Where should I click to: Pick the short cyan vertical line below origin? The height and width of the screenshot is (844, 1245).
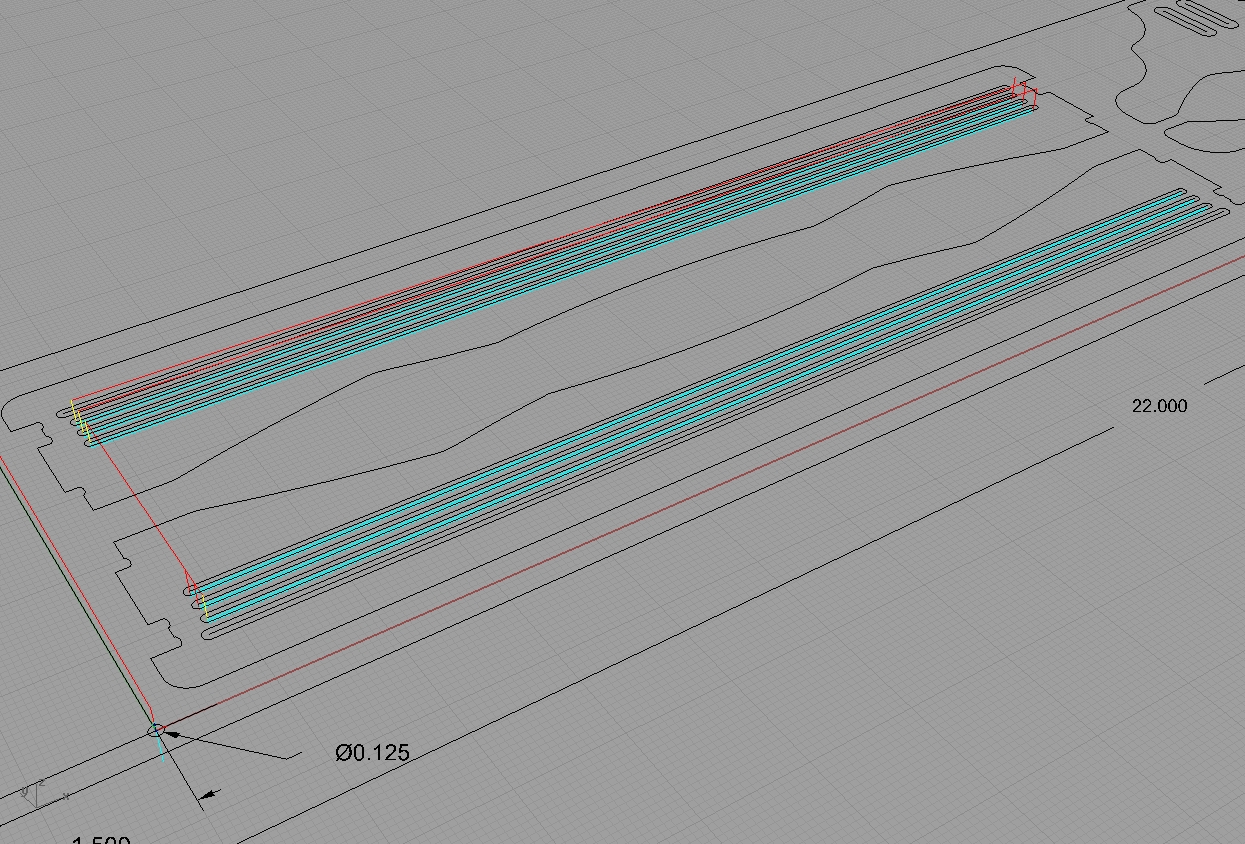[x=162, y=750]
